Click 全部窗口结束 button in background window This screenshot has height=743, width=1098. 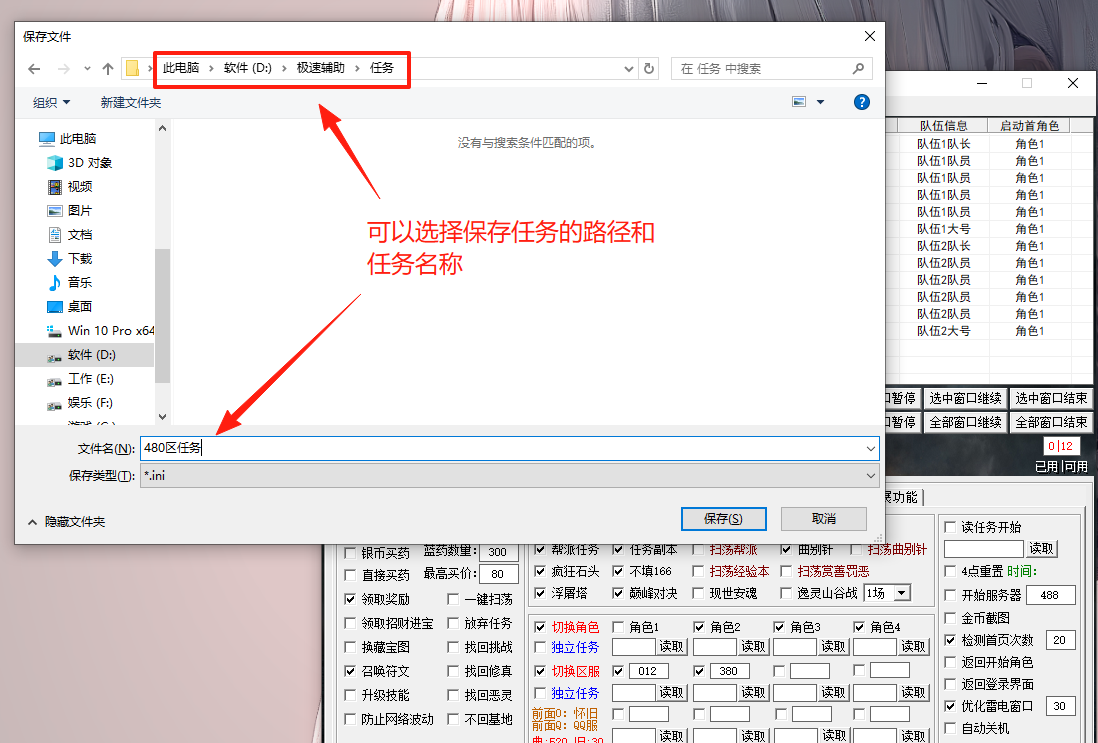(x=1051, y=422)
